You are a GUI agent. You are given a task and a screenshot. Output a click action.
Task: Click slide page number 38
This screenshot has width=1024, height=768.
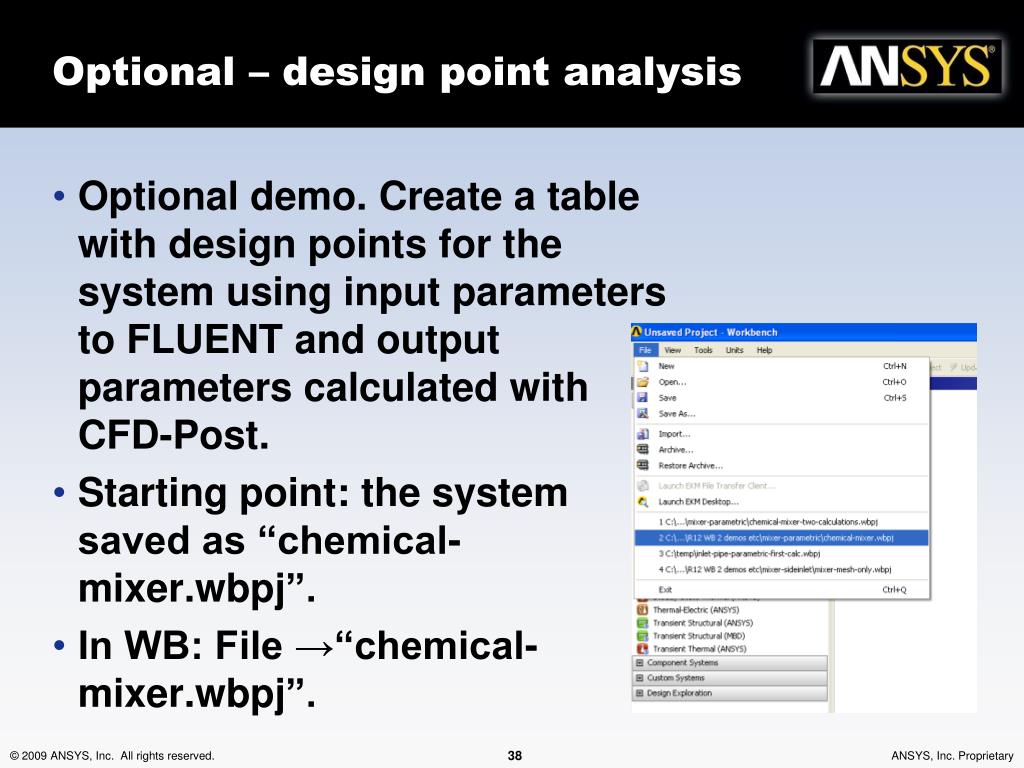point(515,756)
